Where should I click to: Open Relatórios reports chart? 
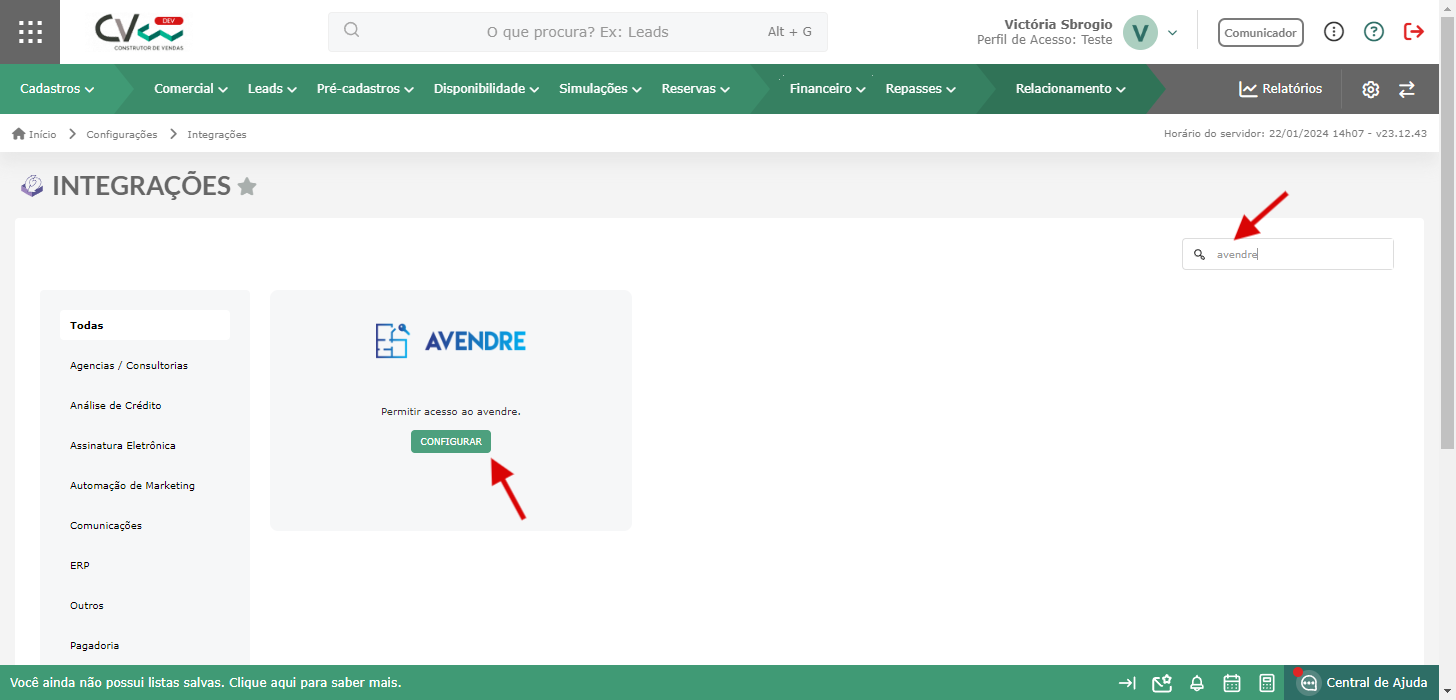(1280, 89)
